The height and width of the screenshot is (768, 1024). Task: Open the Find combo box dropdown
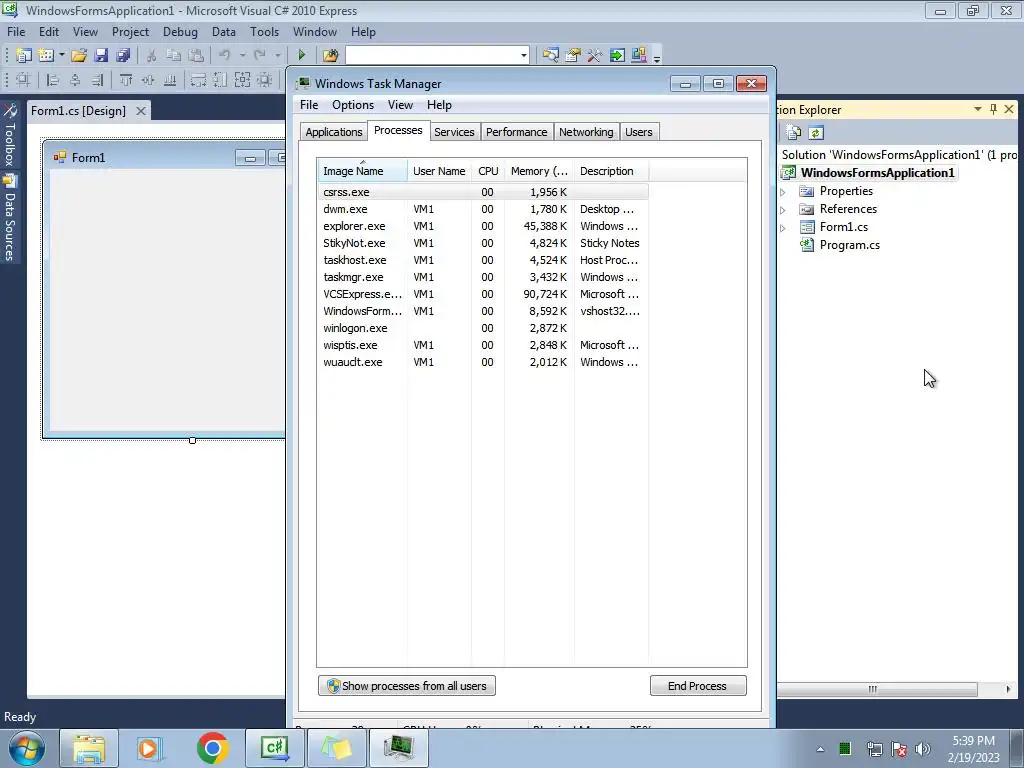pos(523,56)
